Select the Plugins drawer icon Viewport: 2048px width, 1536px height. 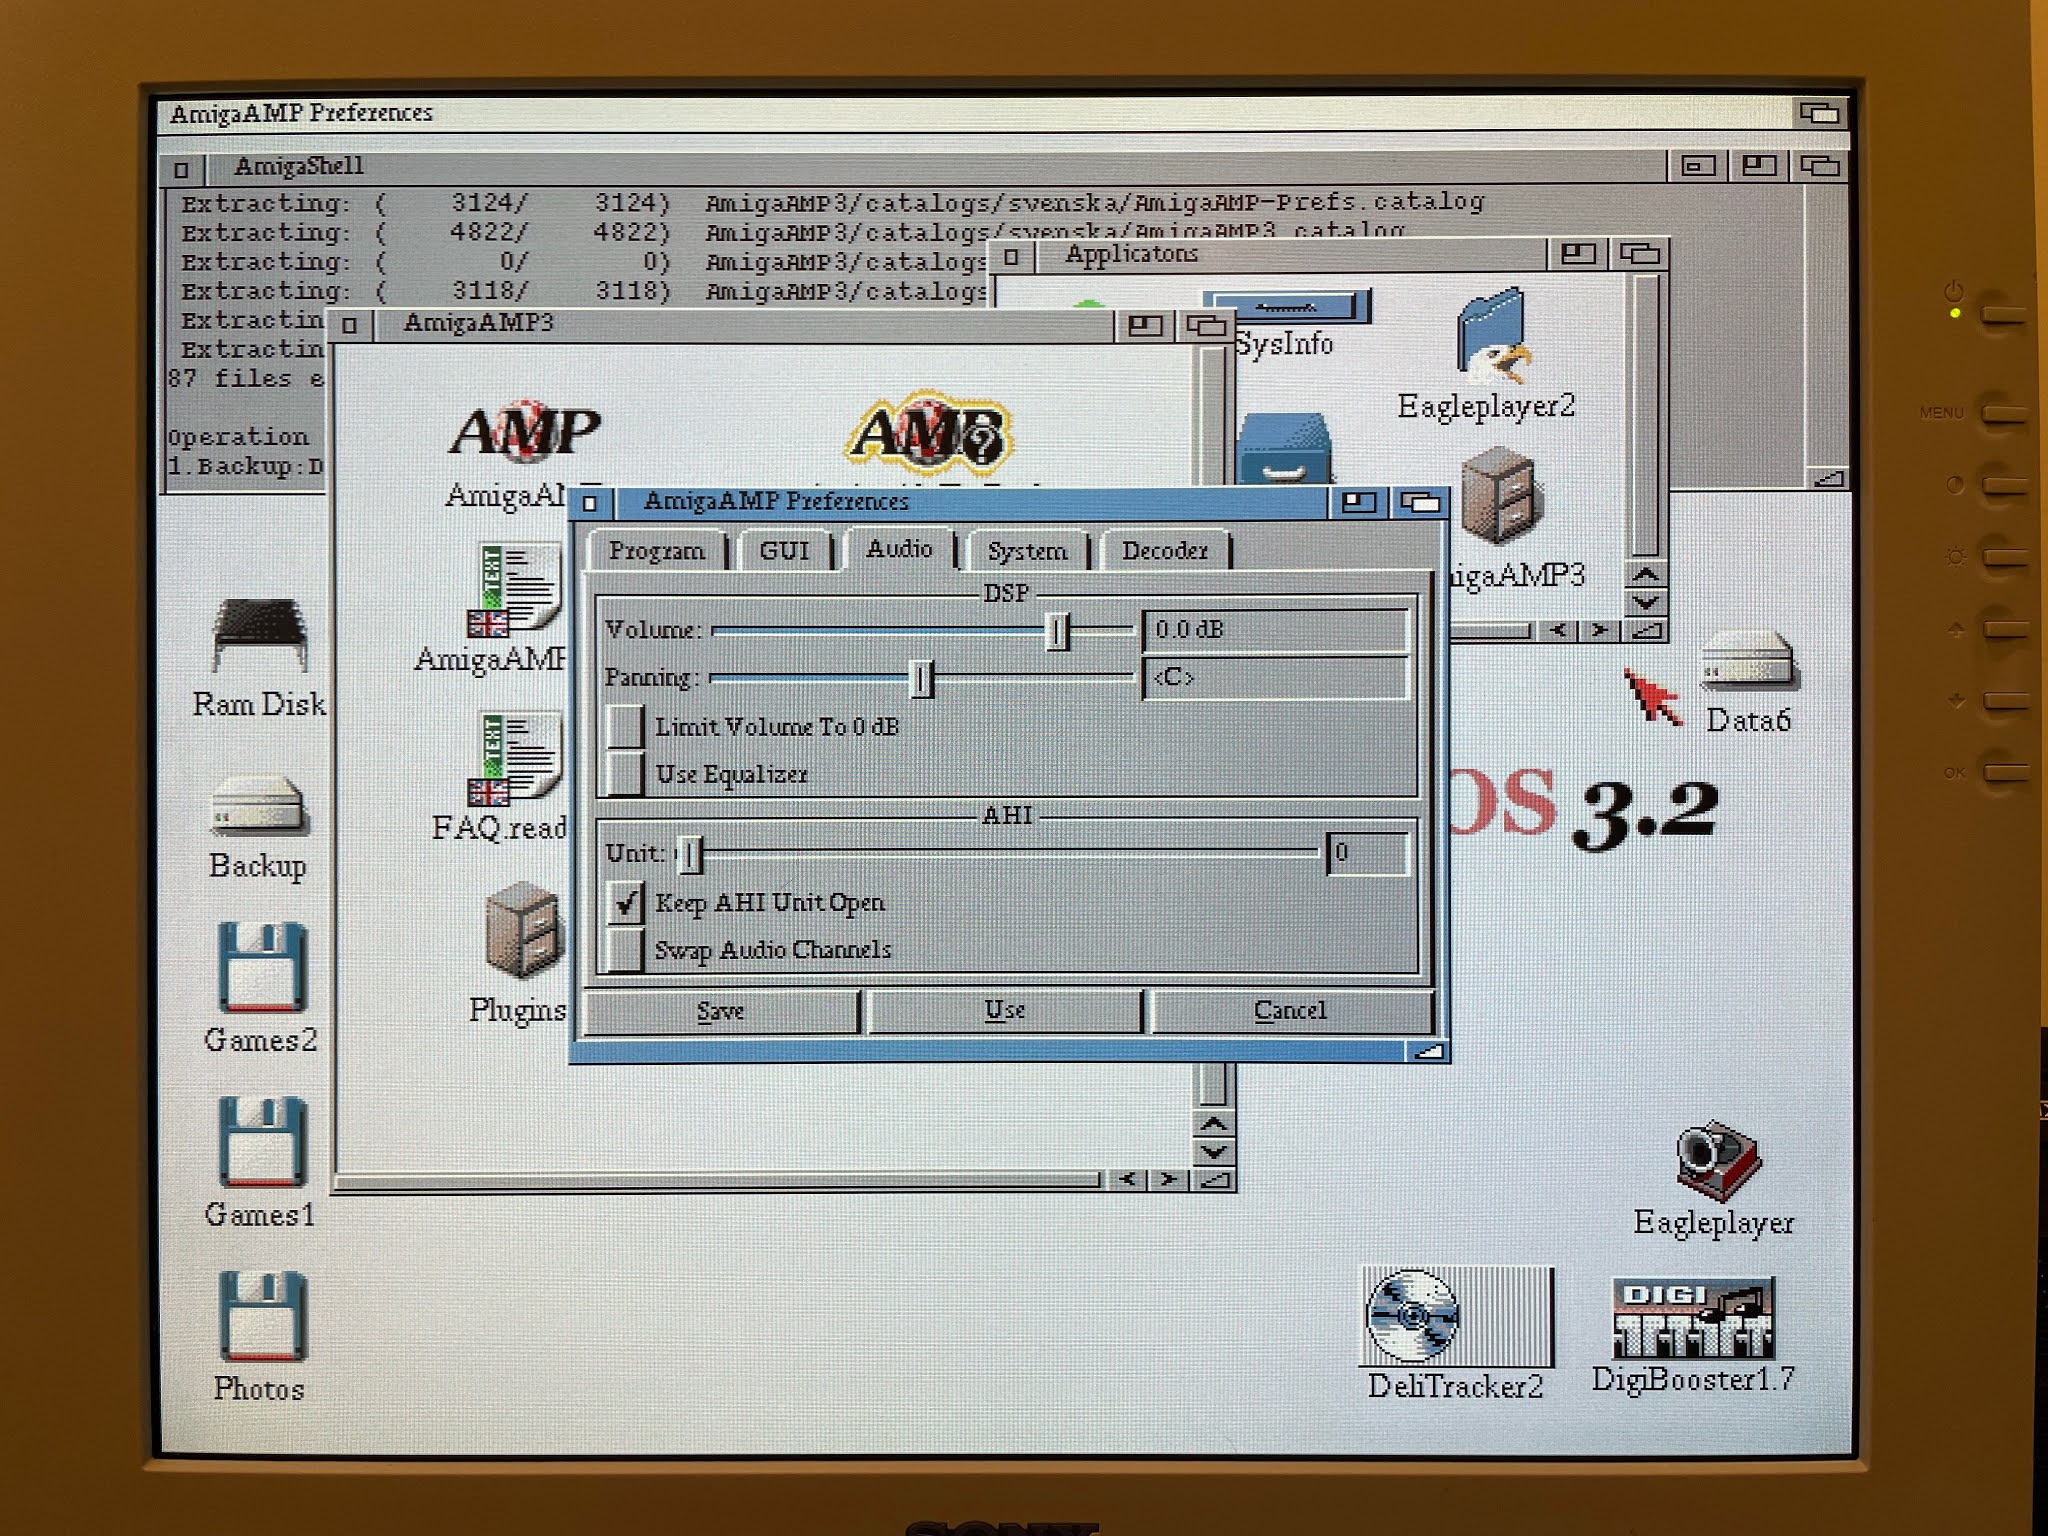[x=524, y=930]
